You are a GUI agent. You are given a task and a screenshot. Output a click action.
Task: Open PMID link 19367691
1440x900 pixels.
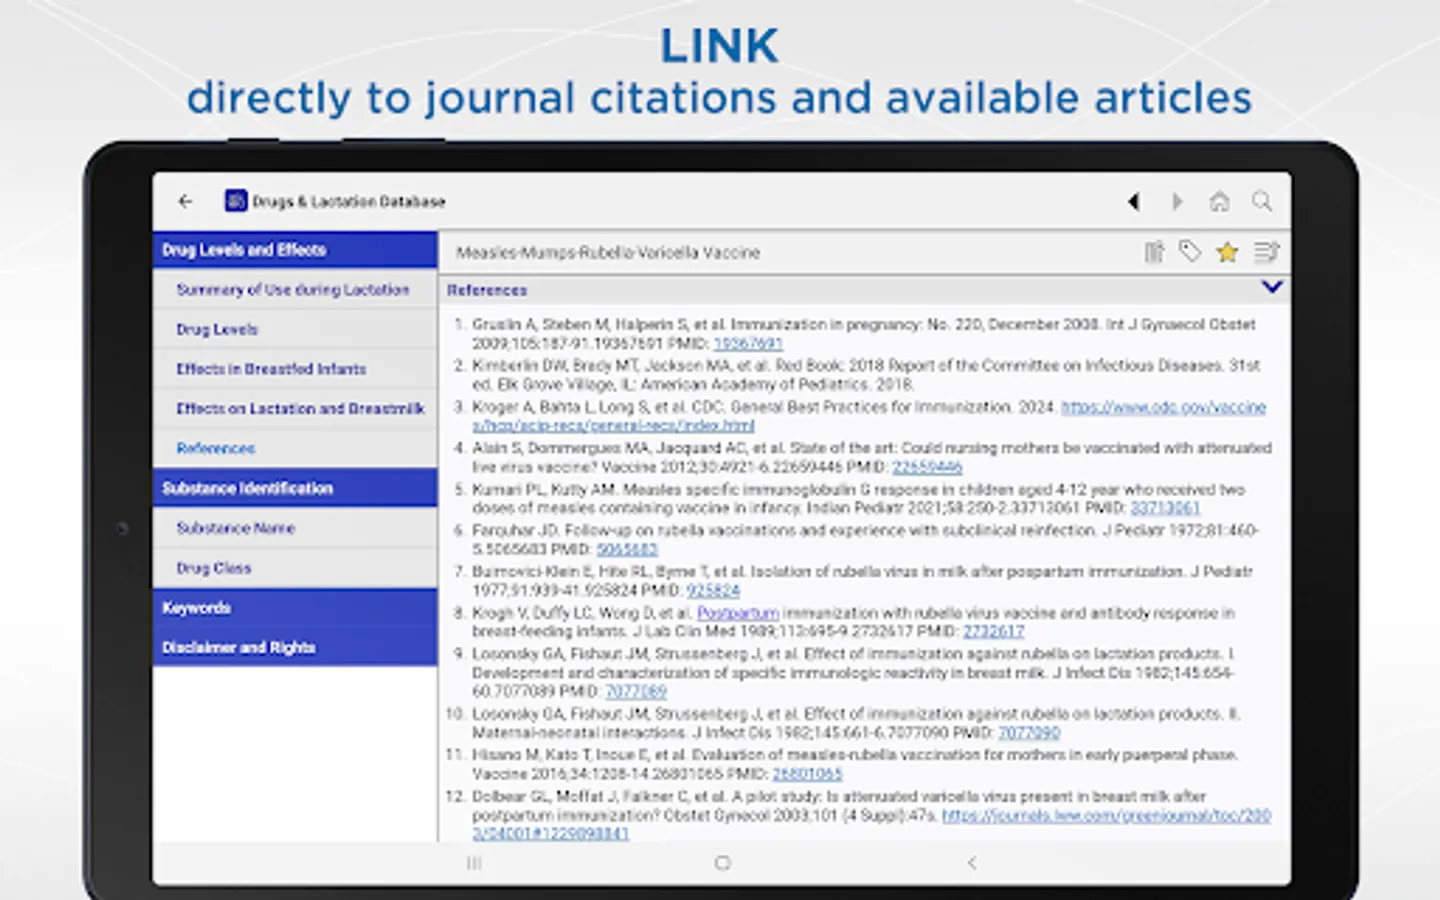coord(748,343)
